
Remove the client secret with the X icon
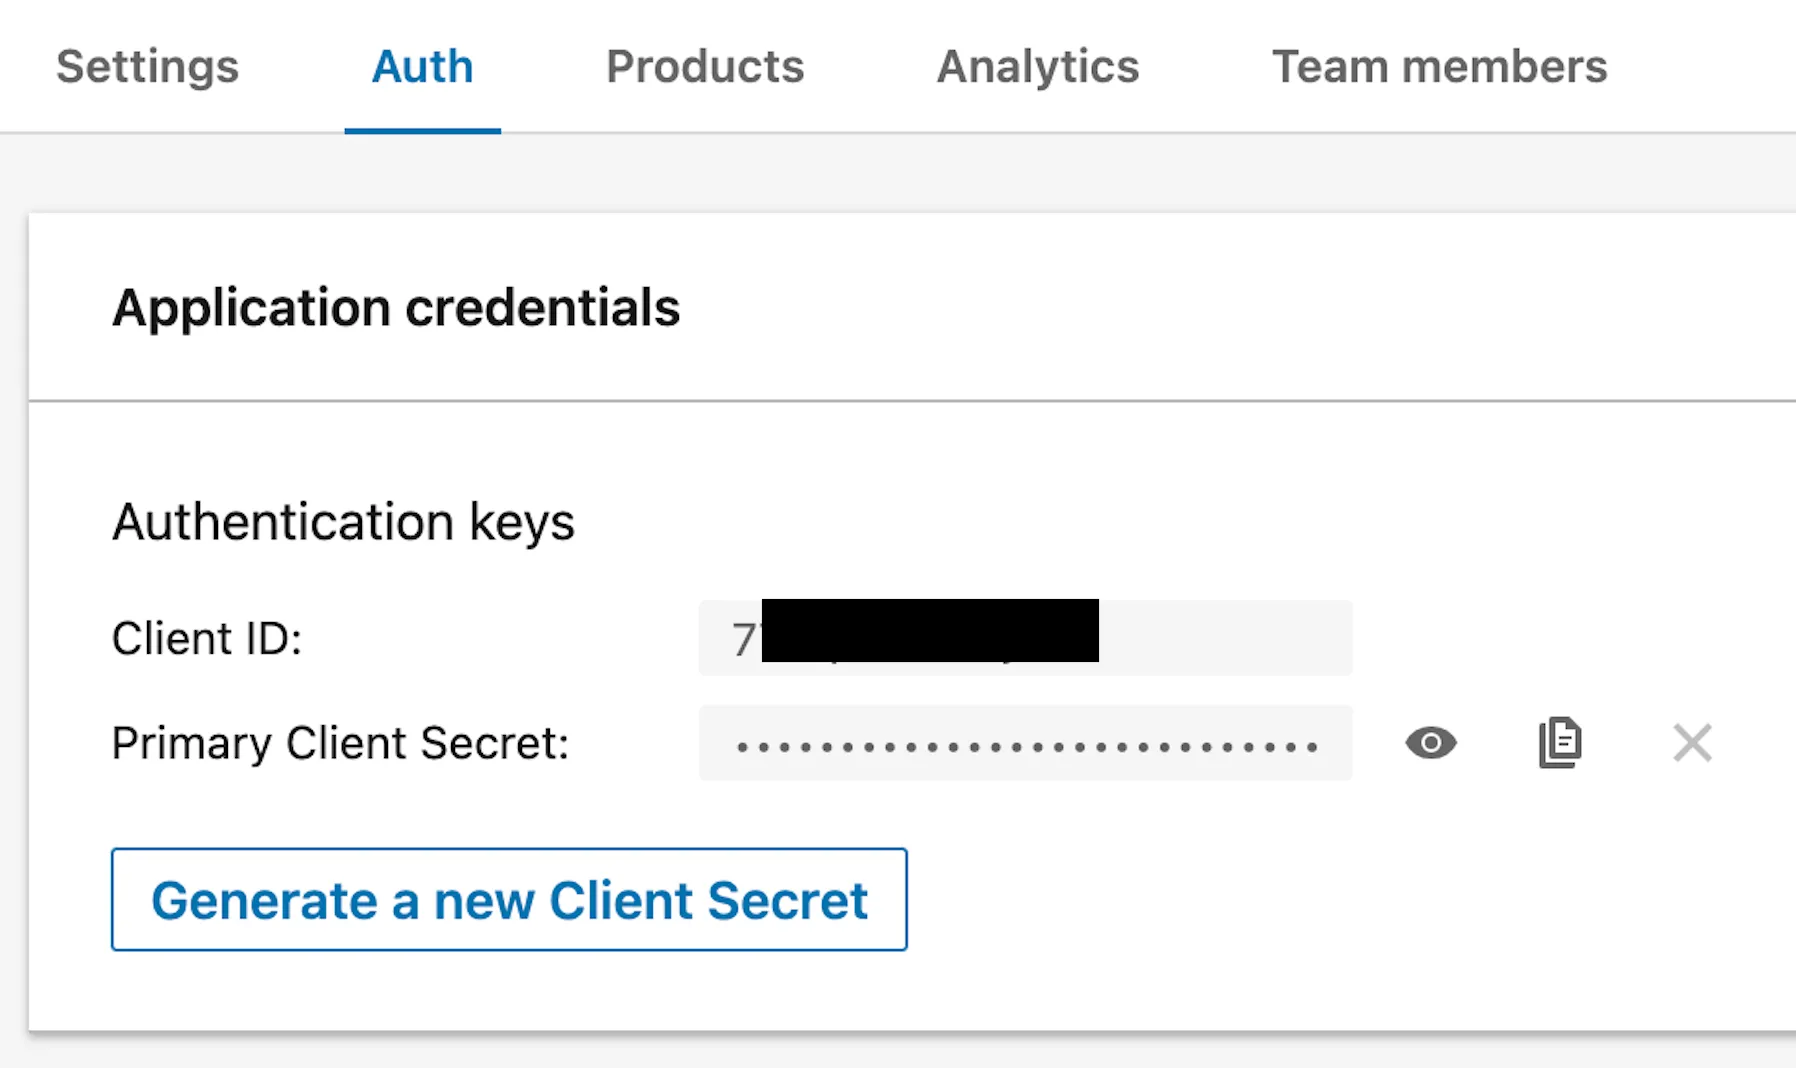point(1692,742)
